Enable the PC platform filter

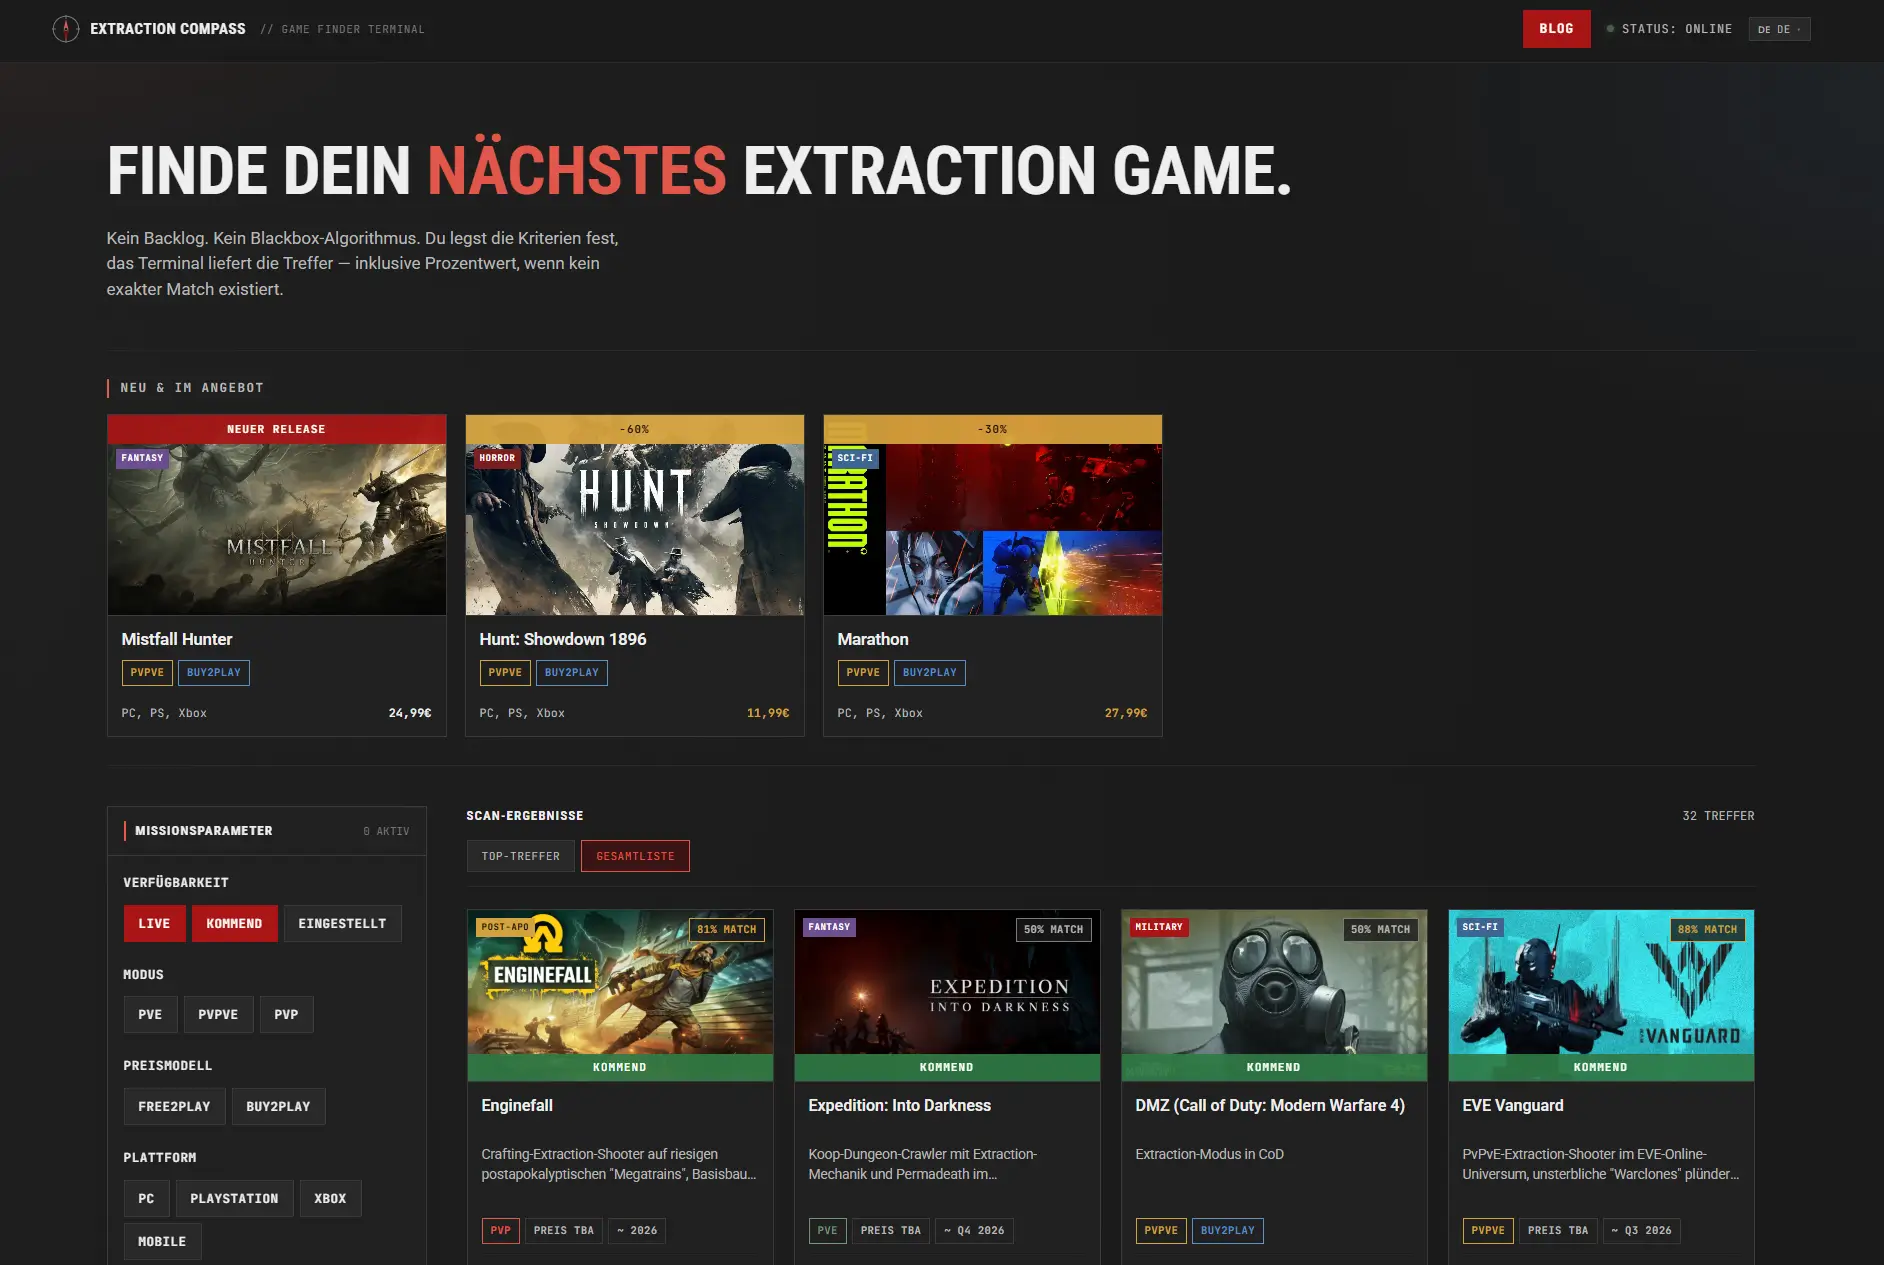point(146,1198)
